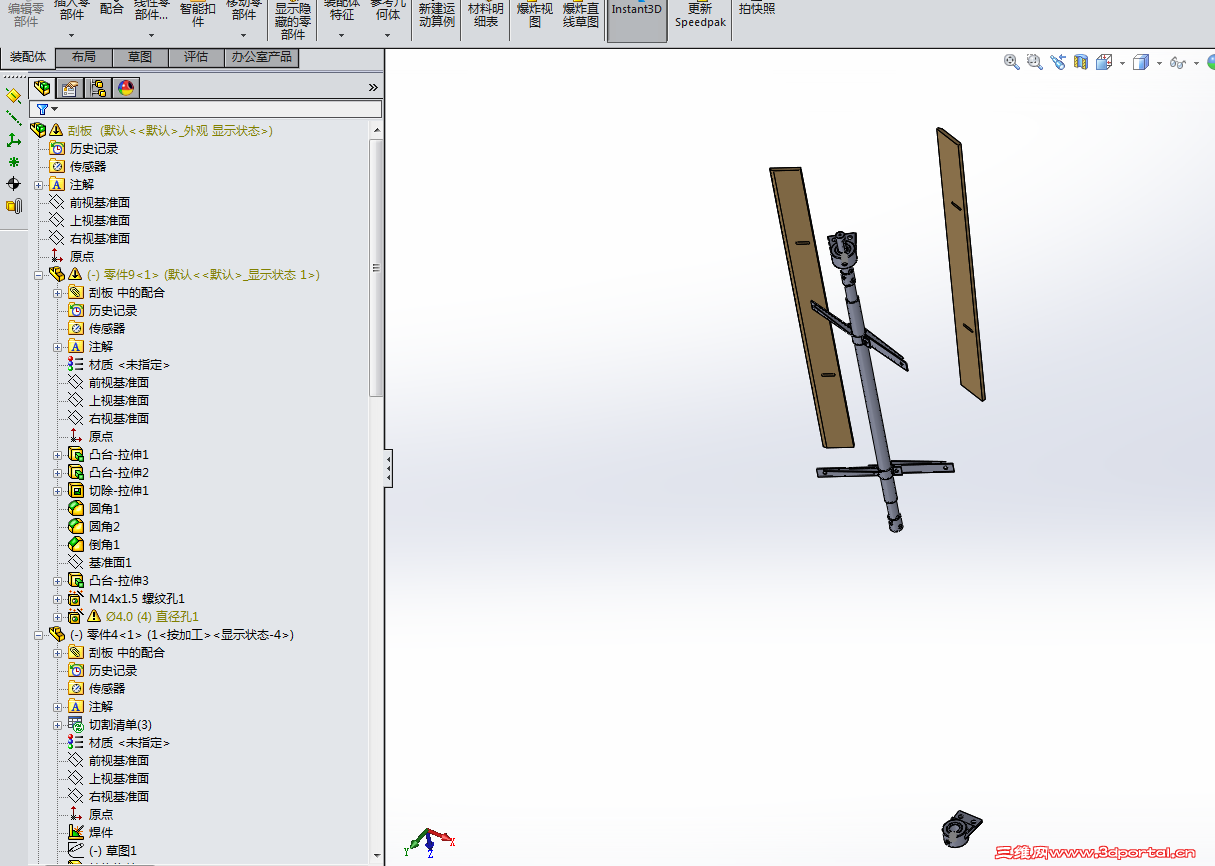Open the FeatureManager design tree tab
The image size is (1215, 866).
[42, 88]
